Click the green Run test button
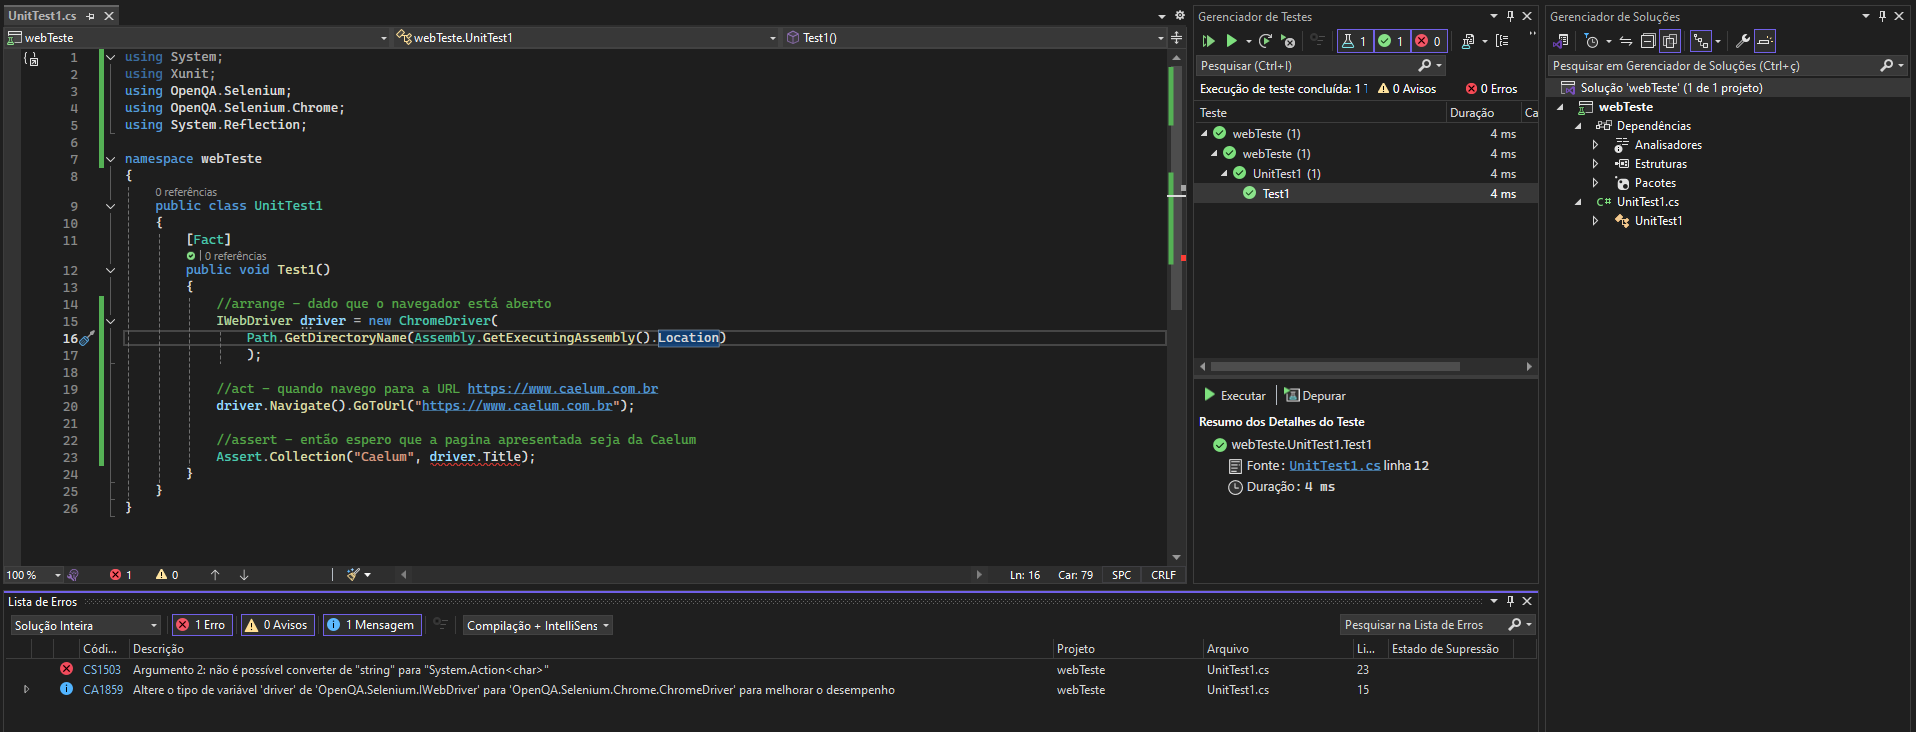Screen dimensions: 1916x732 [1232, 41]
